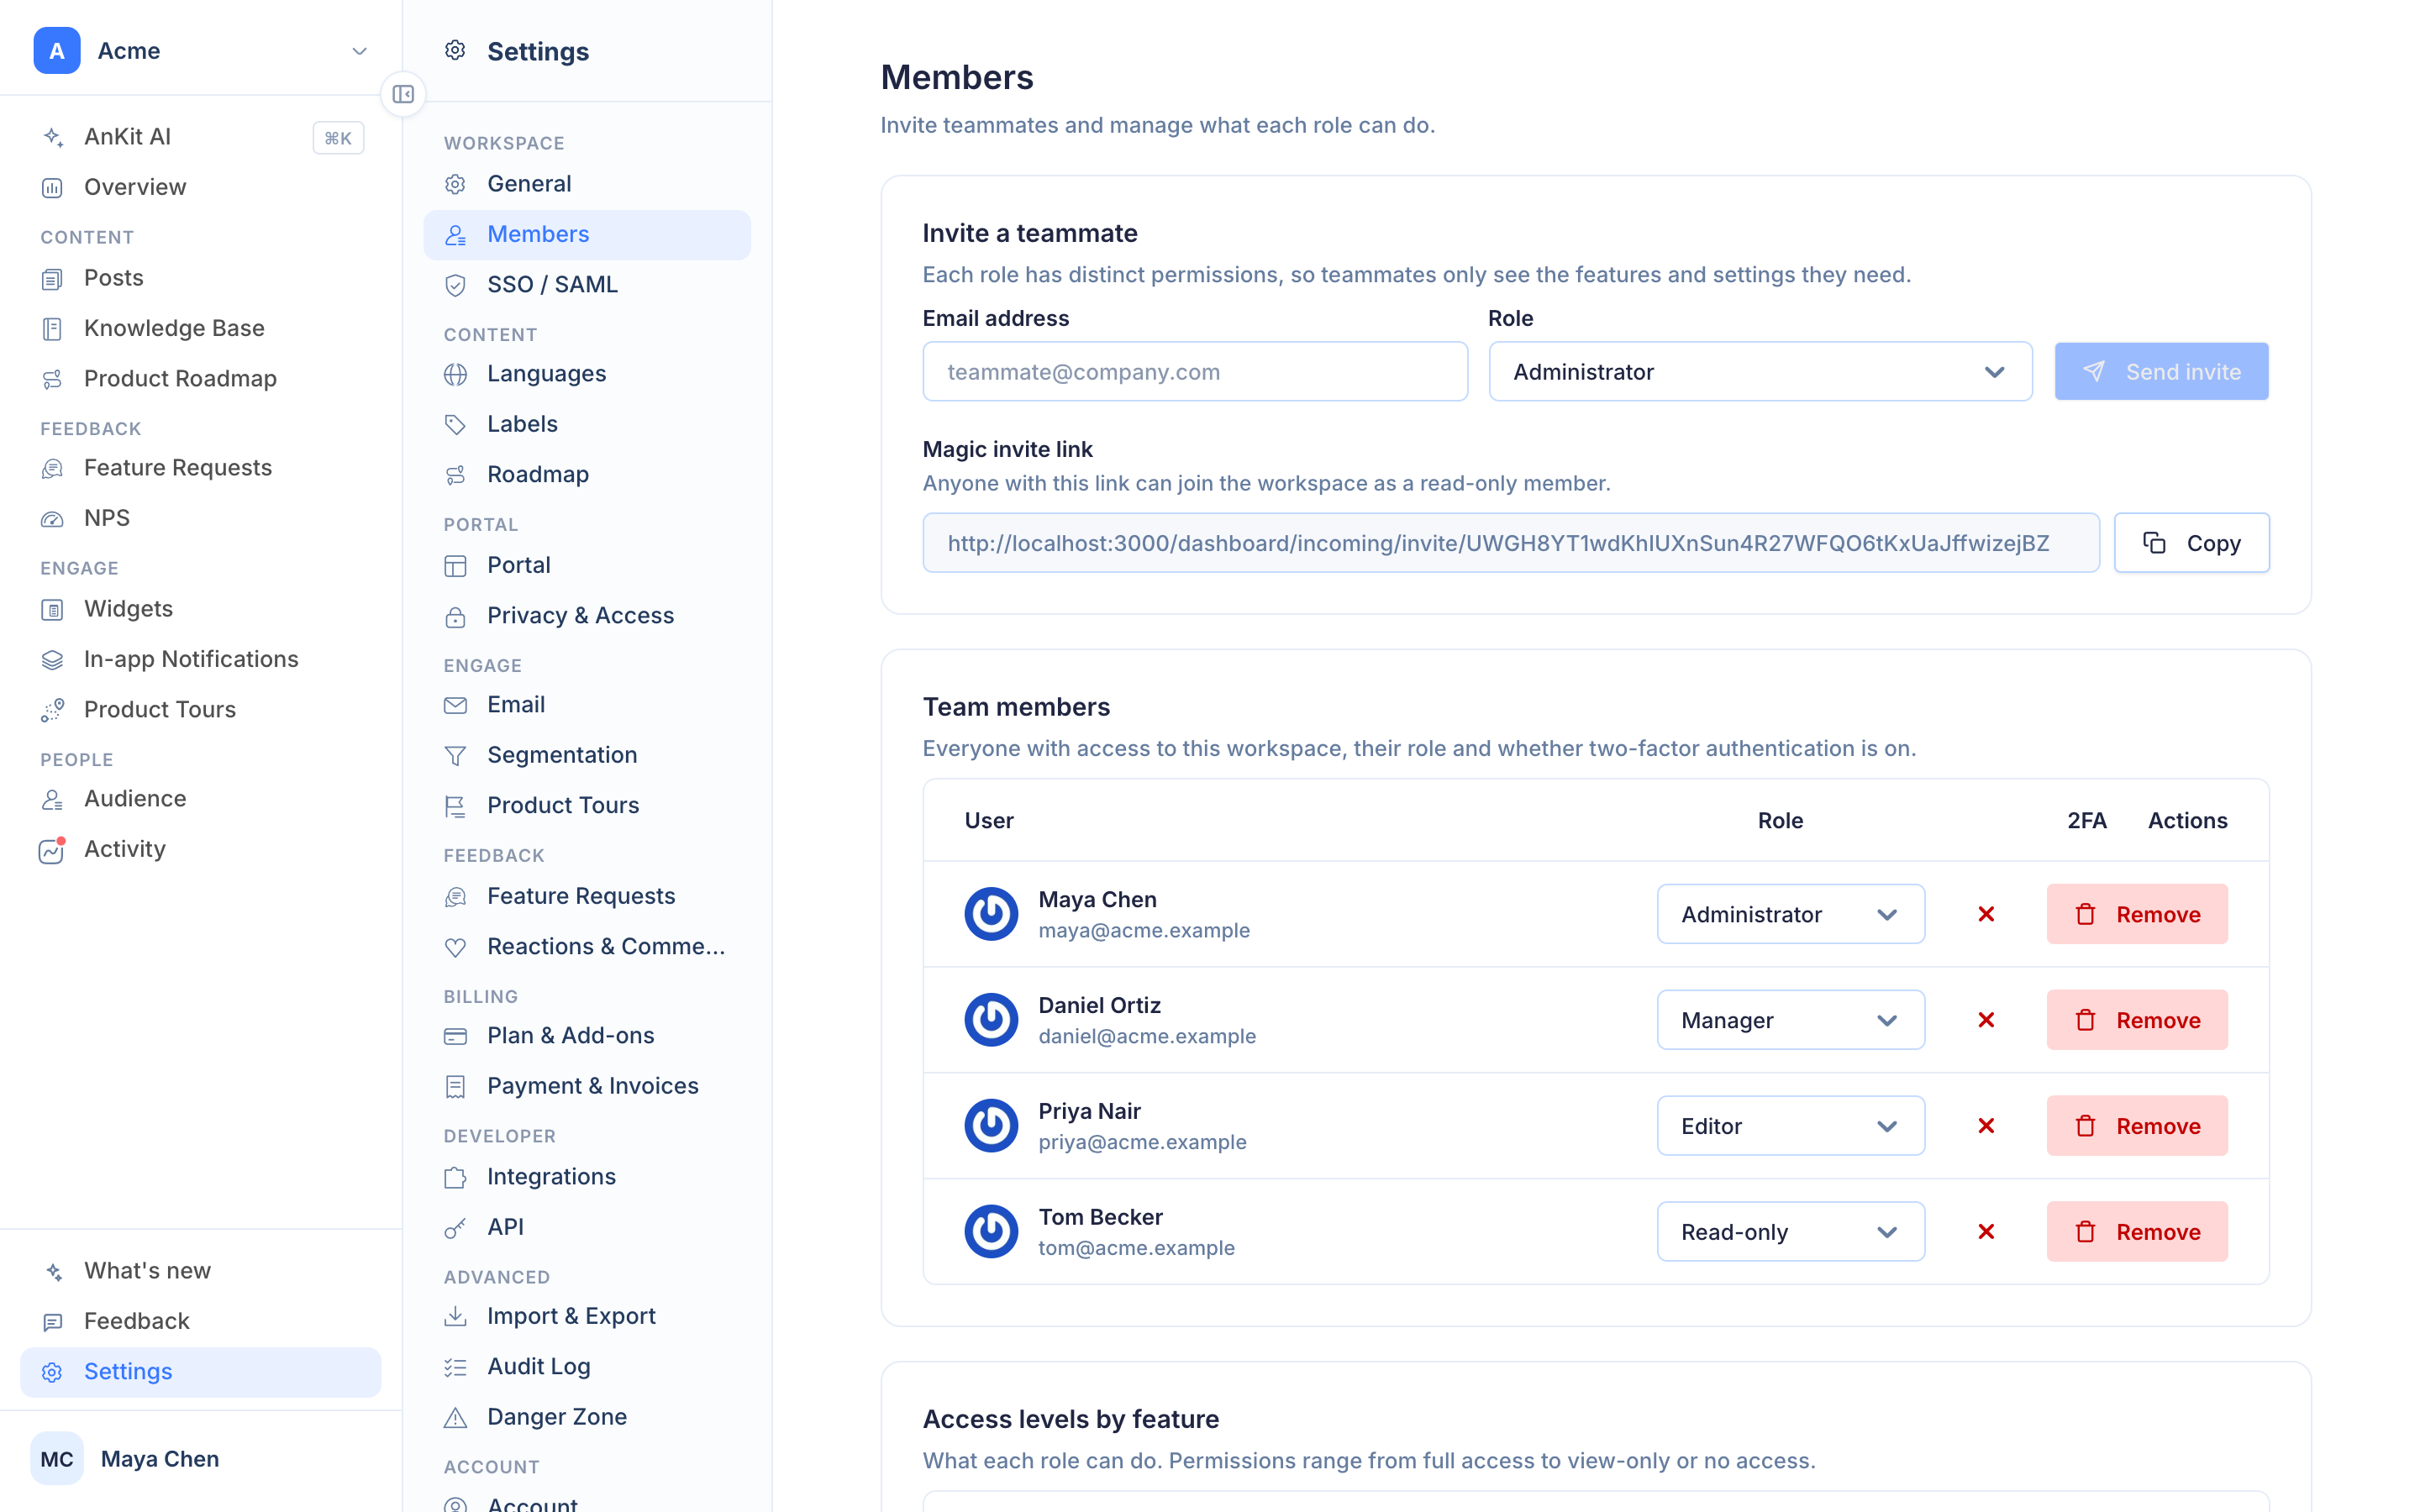Viewport: 2420px width, 1512px height.
Task: Go to General settings
Action: [587, 184]
